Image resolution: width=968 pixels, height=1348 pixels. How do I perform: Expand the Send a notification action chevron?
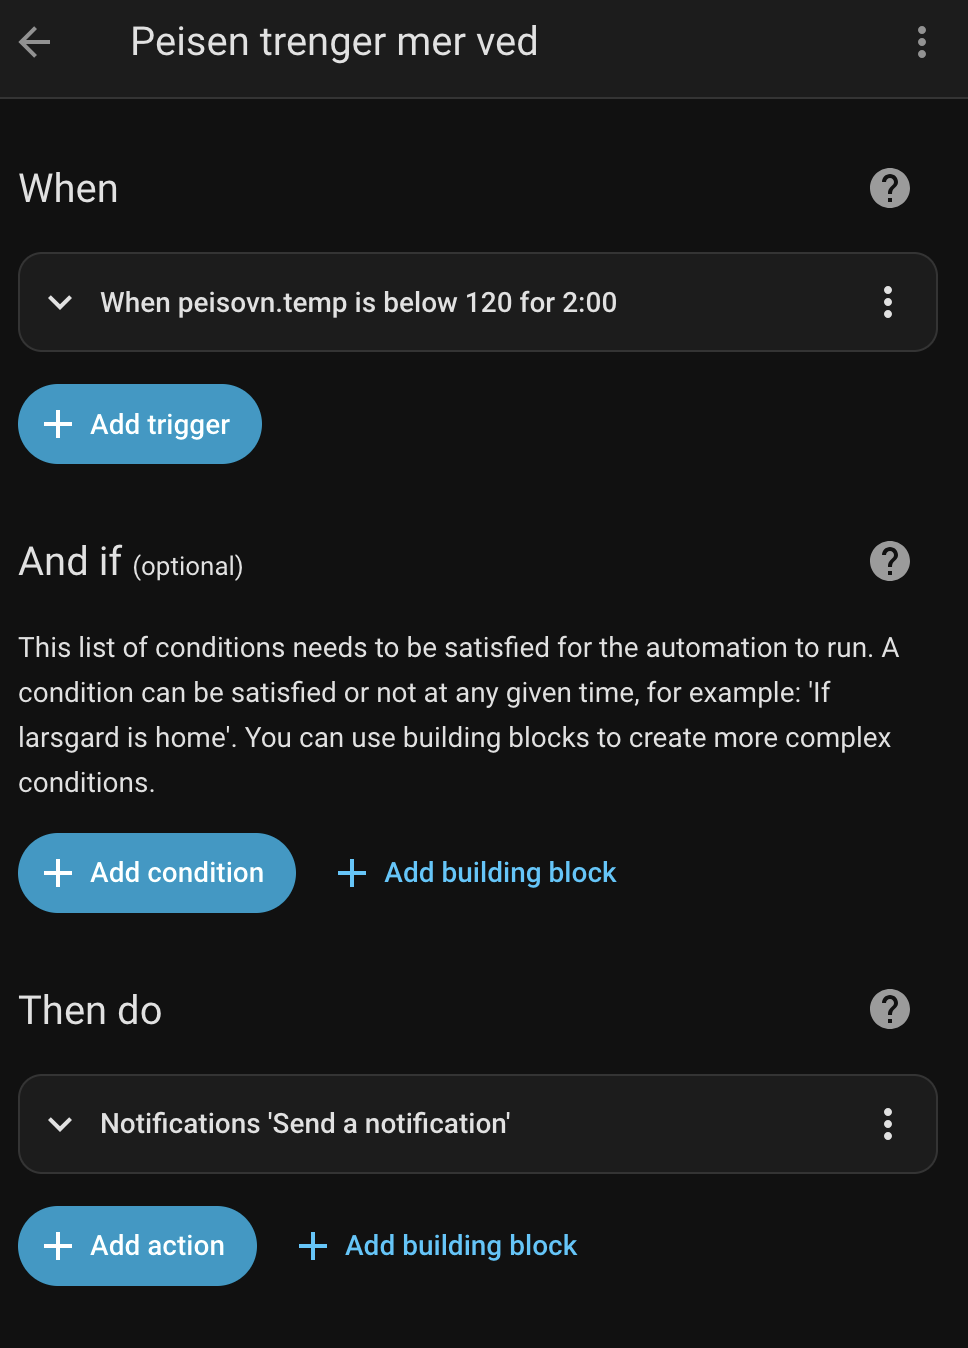(x=60, y=1124)
